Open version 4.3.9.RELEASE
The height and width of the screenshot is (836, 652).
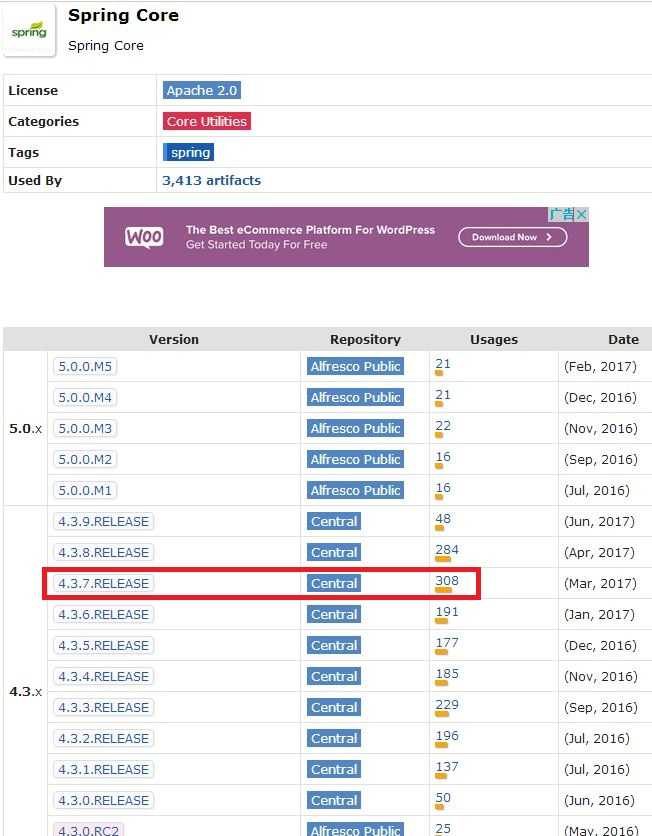tap(103, 521)
